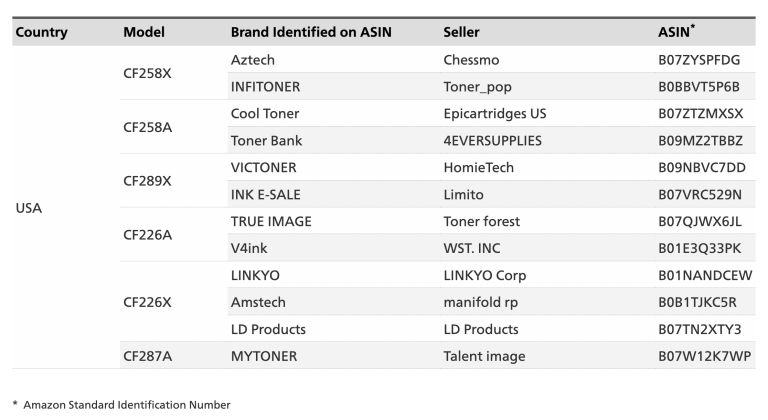This screenshot has width=768, height=420.
Task: Select the CF258X model cell
Action: pos(147,73)
